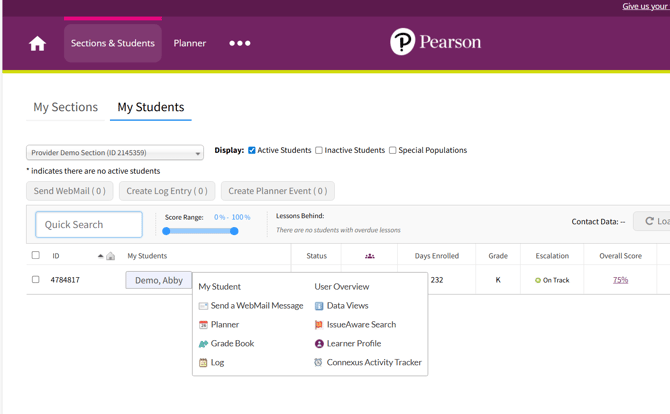Click the Pearson logo

(x=435, y=42)
